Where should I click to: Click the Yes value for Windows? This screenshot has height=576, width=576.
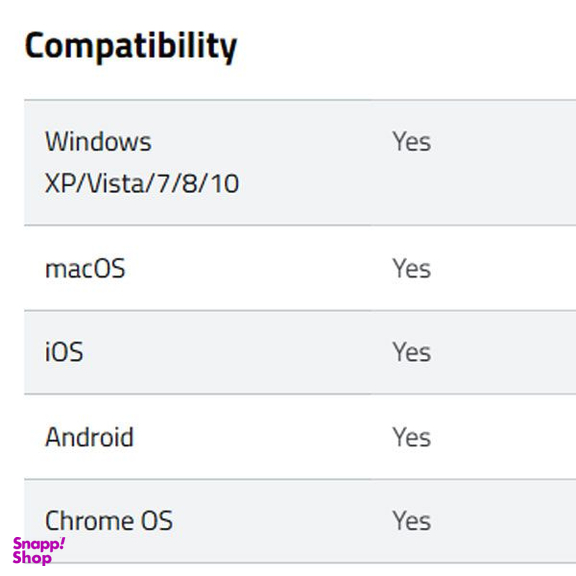(x=411, y=142)
